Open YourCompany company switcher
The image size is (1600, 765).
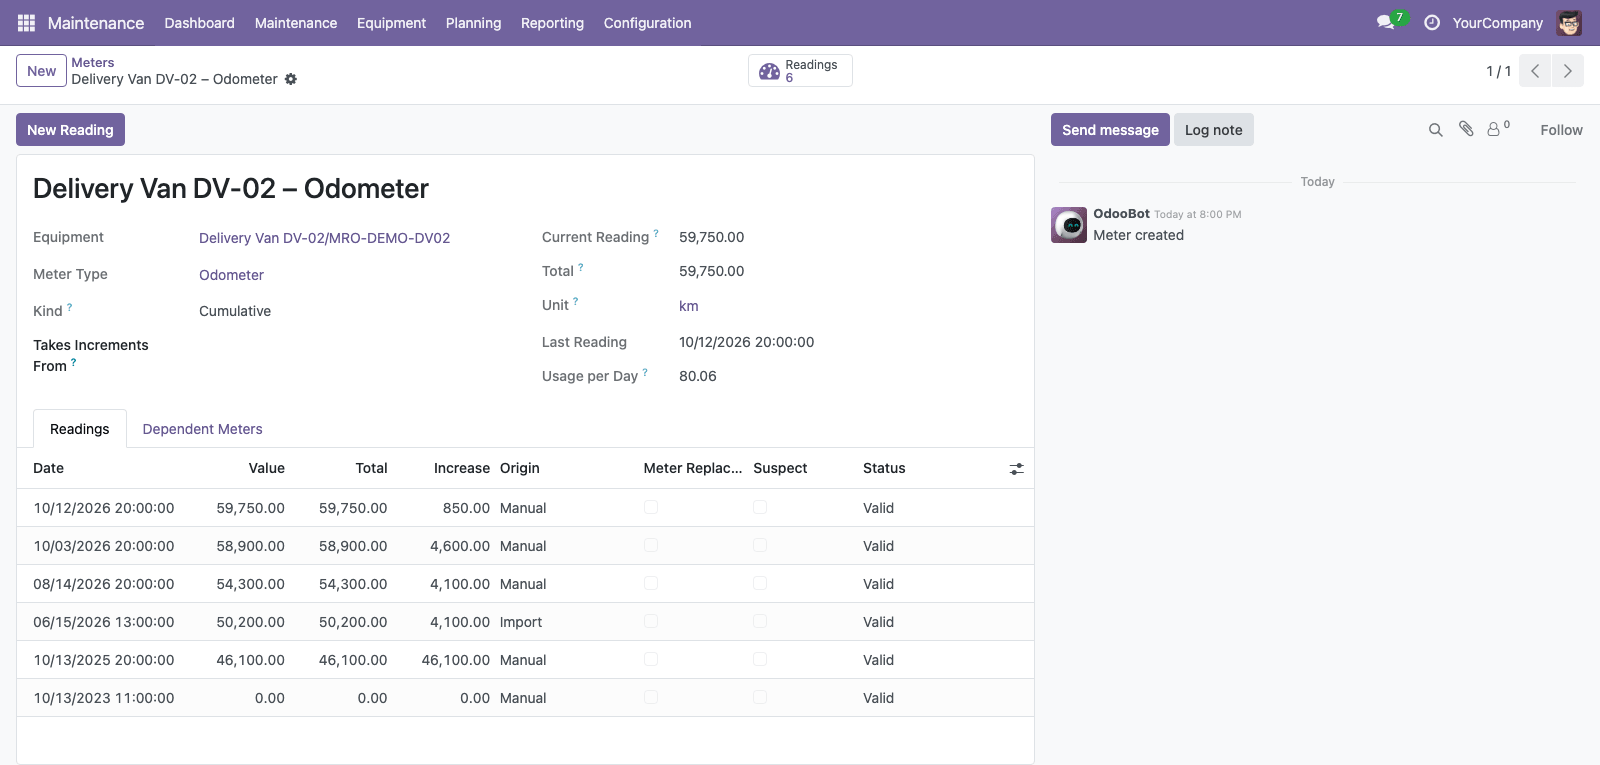coord(1497,23)
